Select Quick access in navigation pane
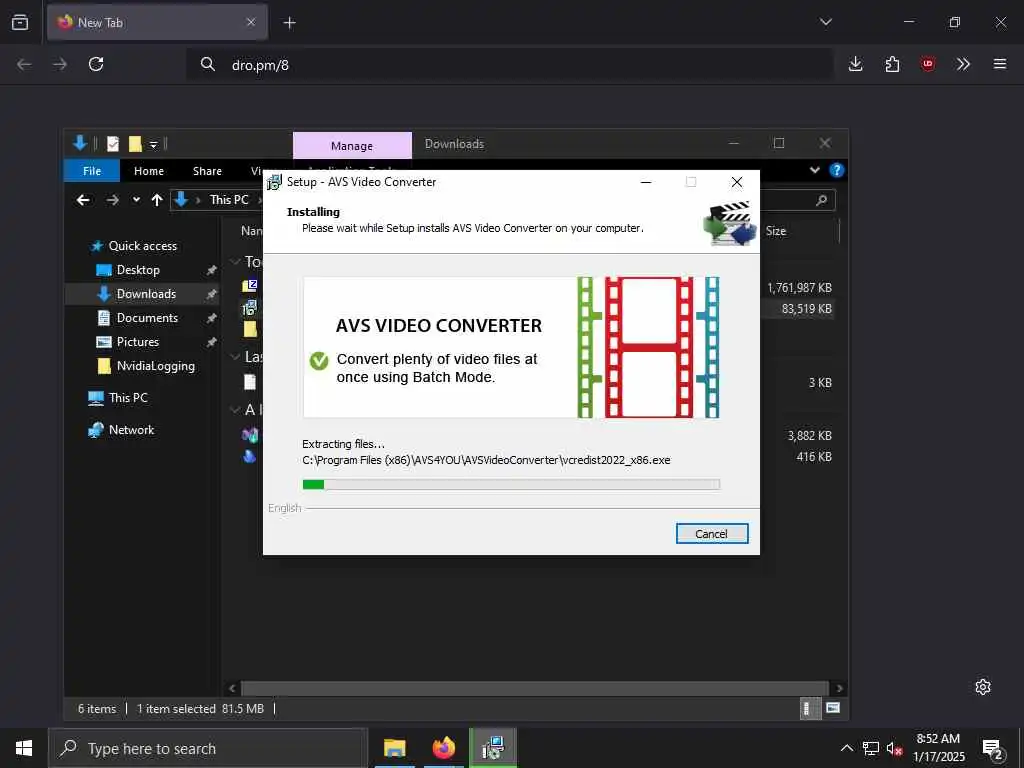 coord(142,246)
